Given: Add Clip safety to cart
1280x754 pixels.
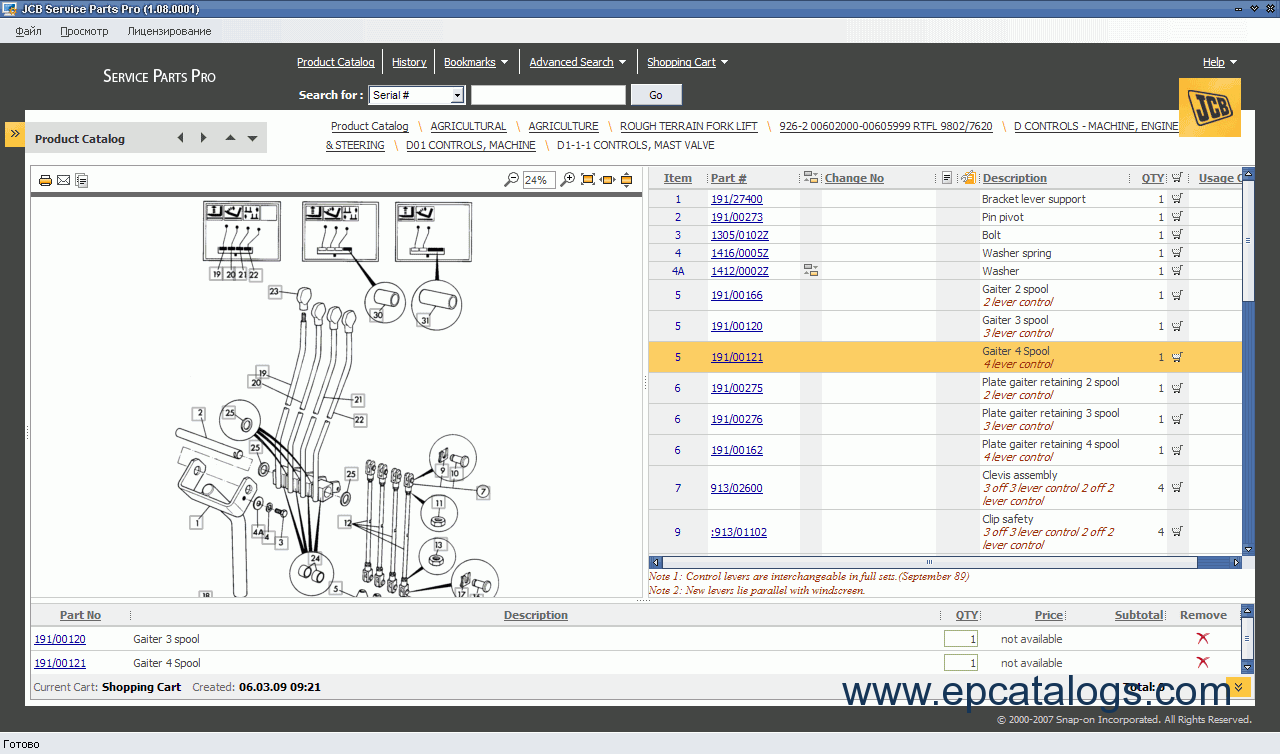Looking at the screenshot, I should pos(1177,532).
